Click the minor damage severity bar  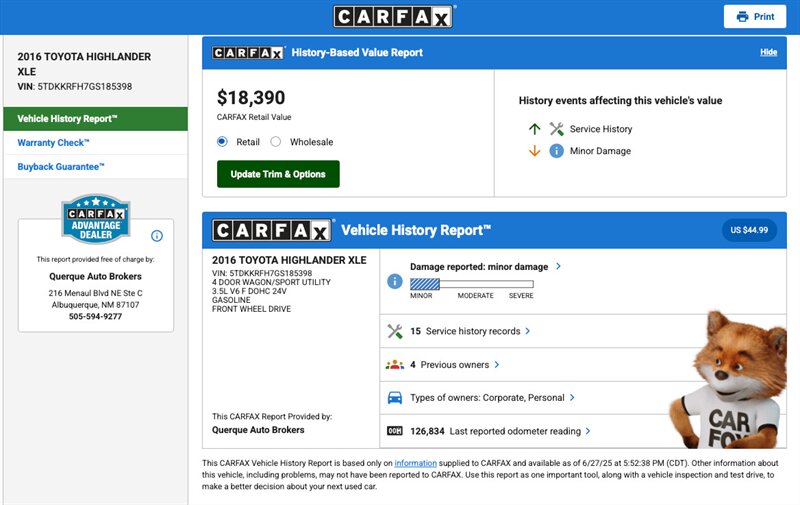(471, 284)
